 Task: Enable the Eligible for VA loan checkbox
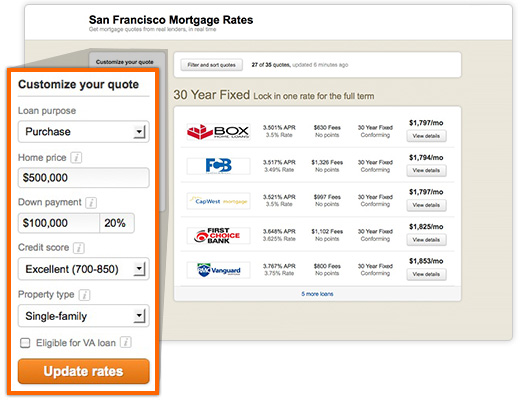(x=25, y=343)
